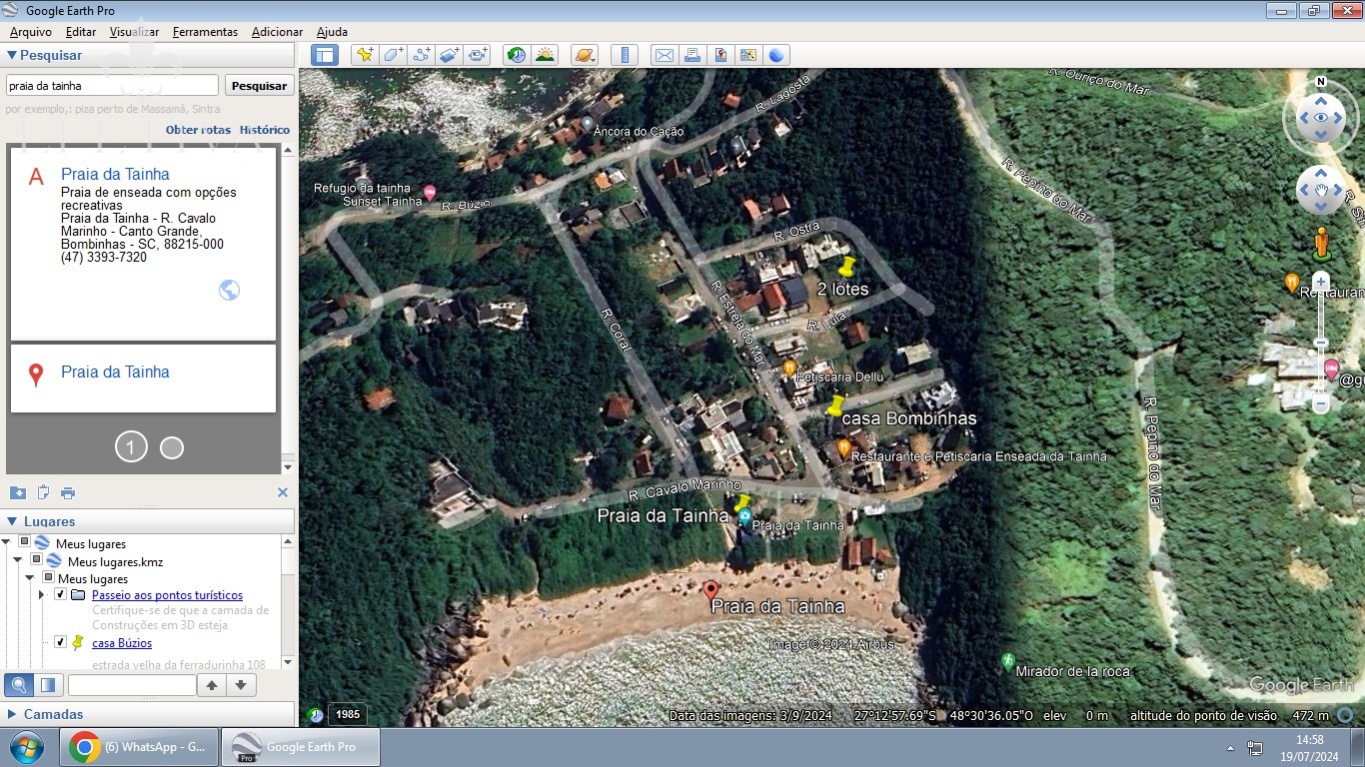Click the magnifier search icon in Places panel

coord(19,685)
